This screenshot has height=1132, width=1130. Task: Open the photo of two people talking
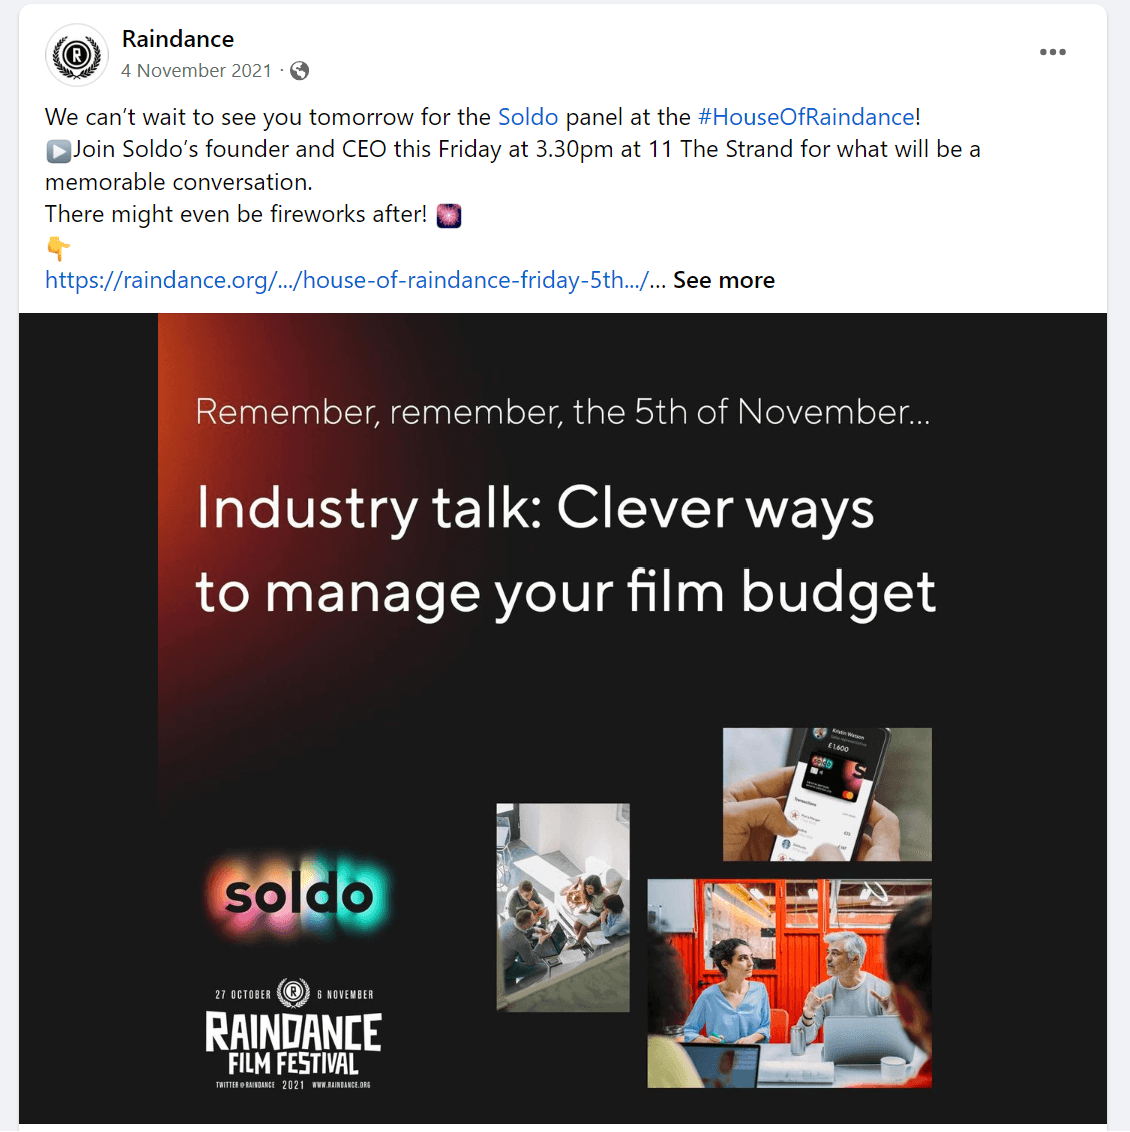point(789,983)
